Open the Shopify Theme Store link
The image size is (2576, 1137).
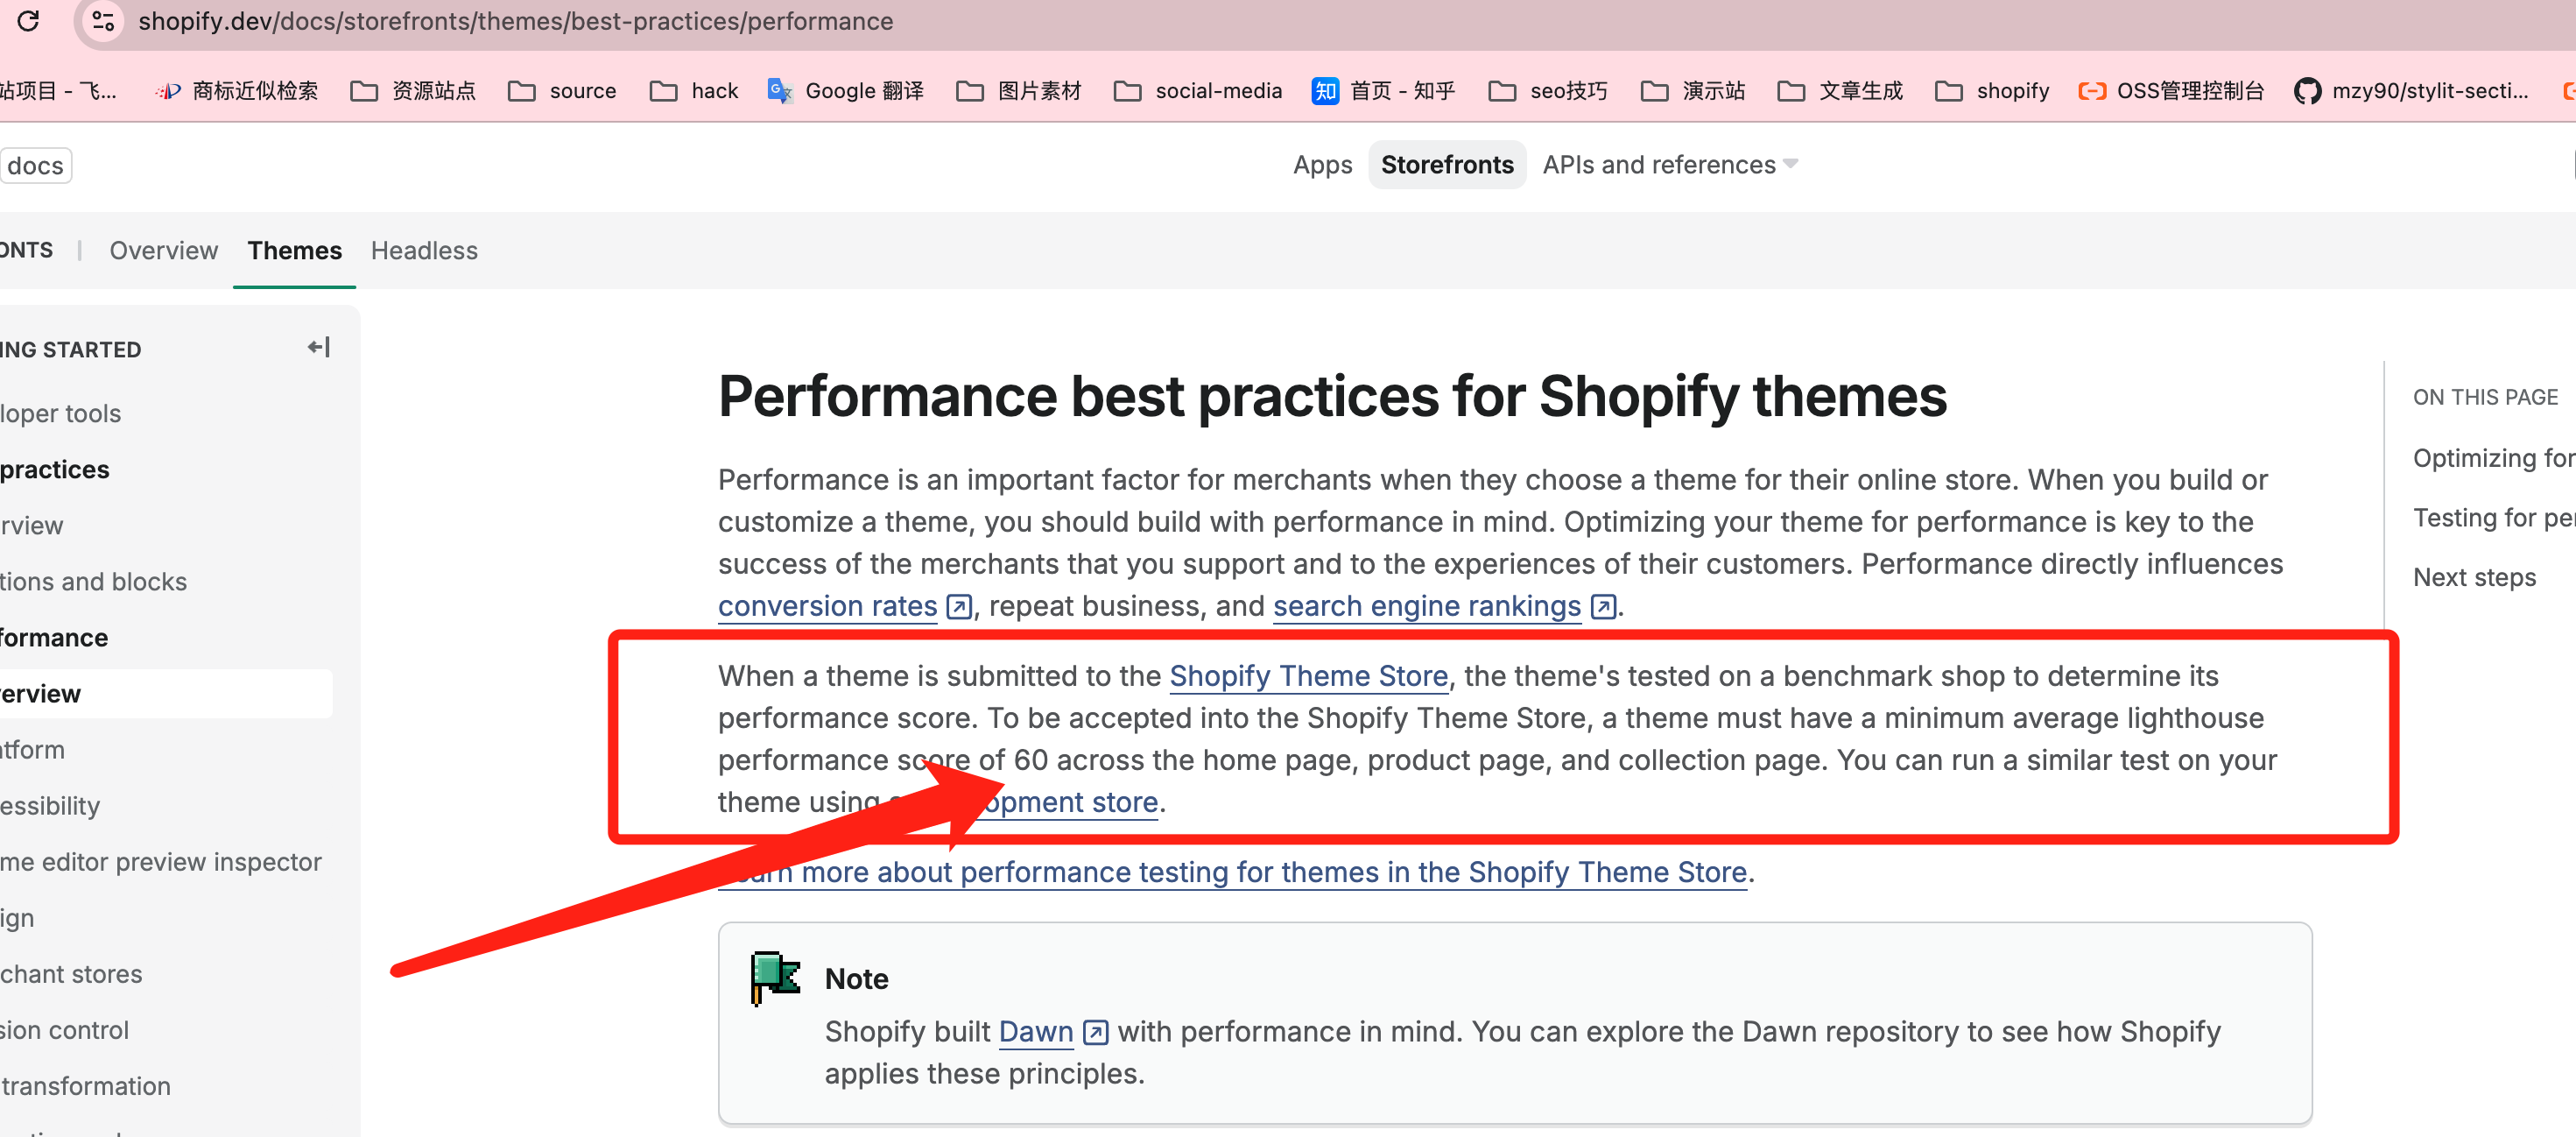(x=1309, y=676)
